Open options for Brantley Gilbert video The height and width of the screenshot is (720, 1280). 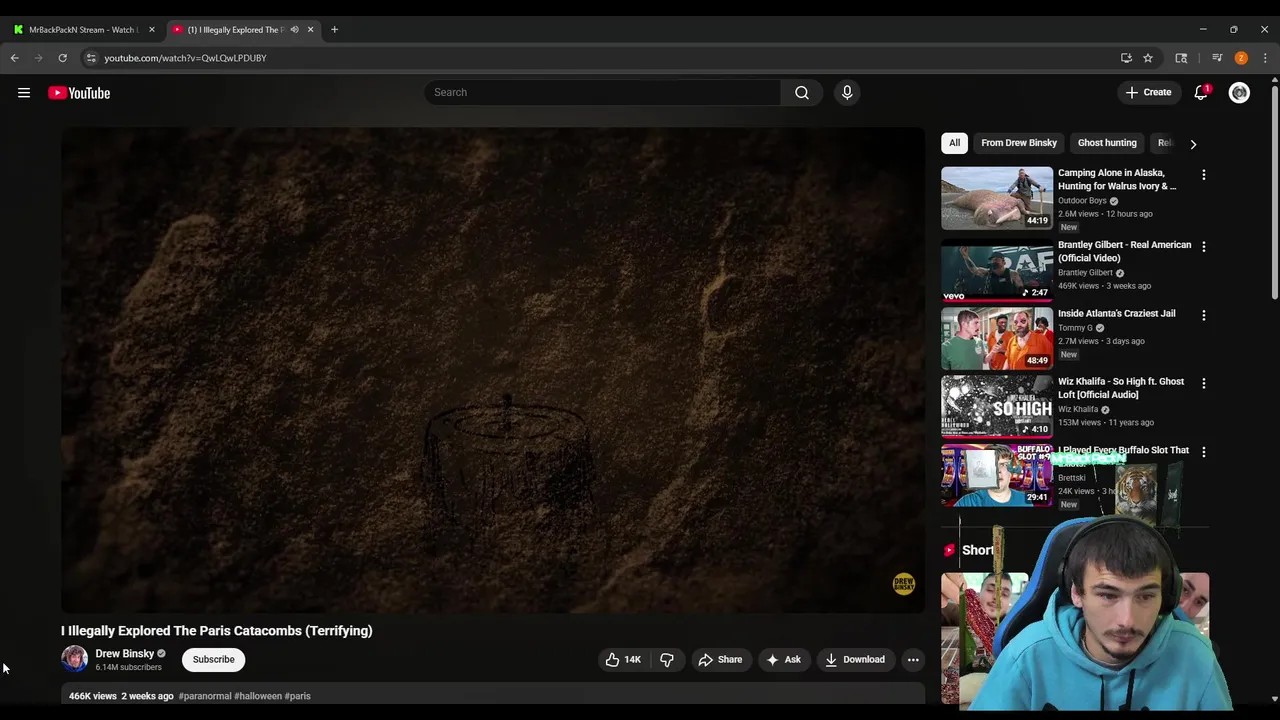1204,246
